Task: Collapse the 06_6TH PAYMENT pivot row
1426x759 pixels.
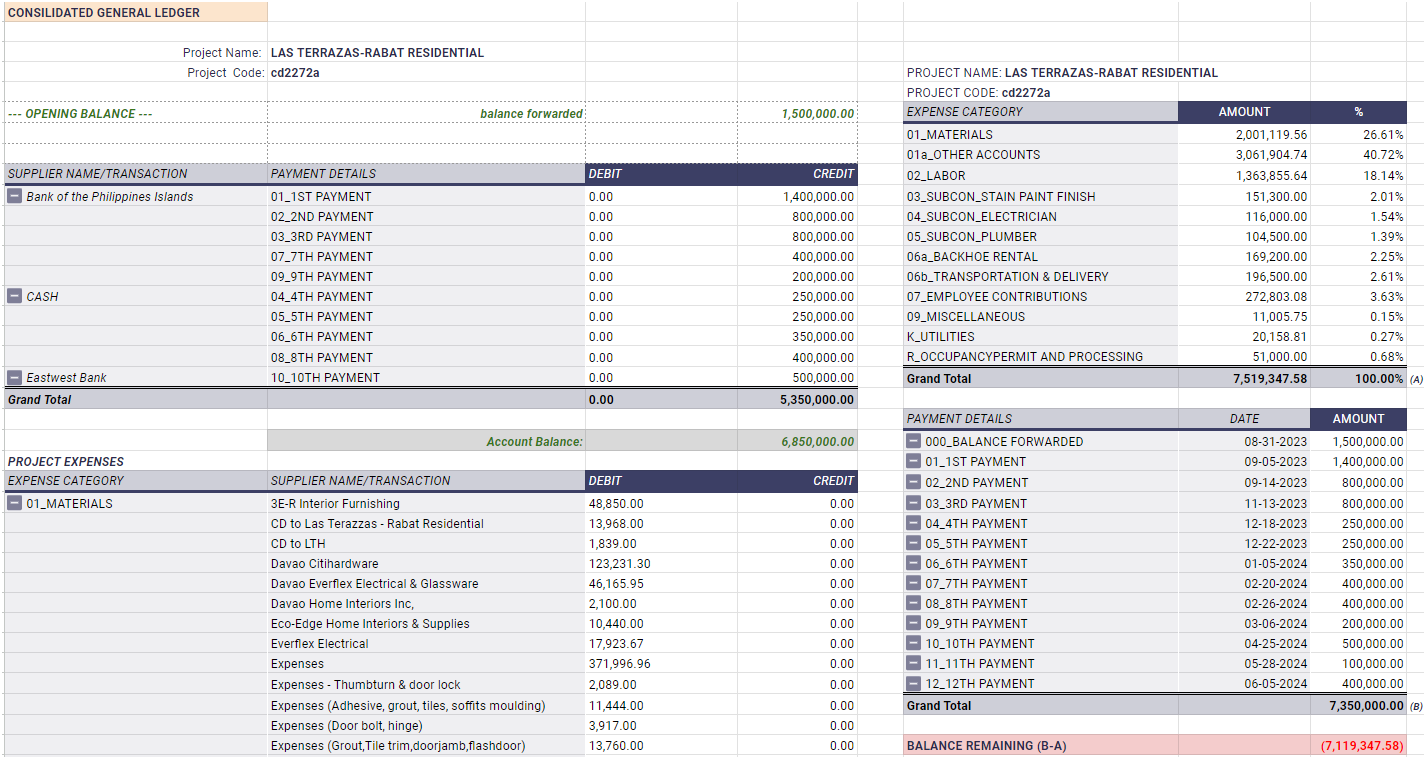Action: point(914,563)
